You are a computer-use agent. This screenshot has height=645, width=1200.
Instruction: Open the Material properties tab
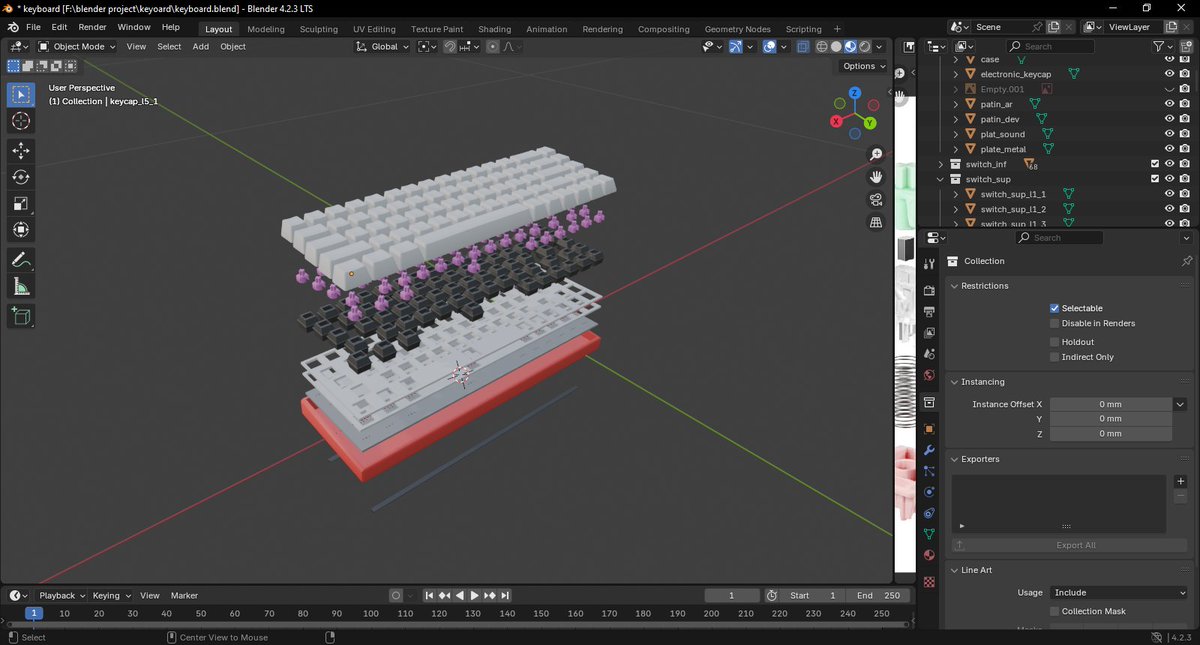(x=929, y=555)
